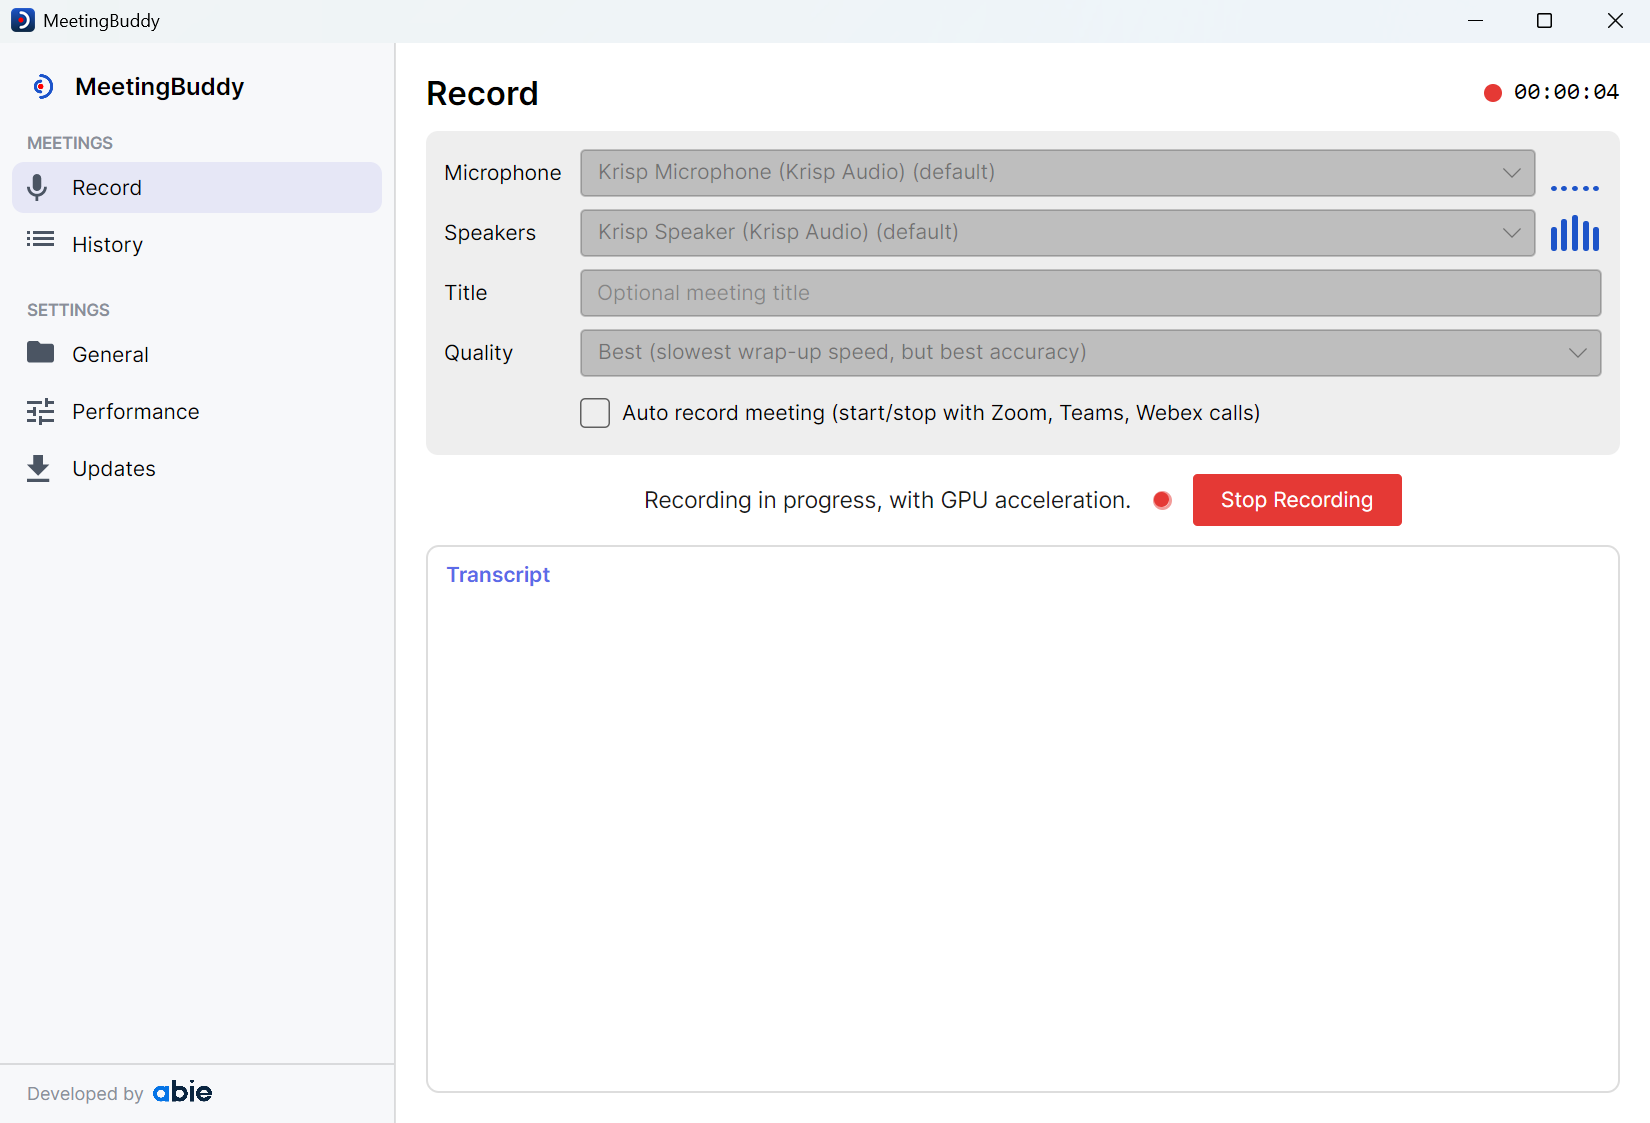
Task: Click the SETTINGS section header
Action: pyautogui.click(x=68, y=310)
